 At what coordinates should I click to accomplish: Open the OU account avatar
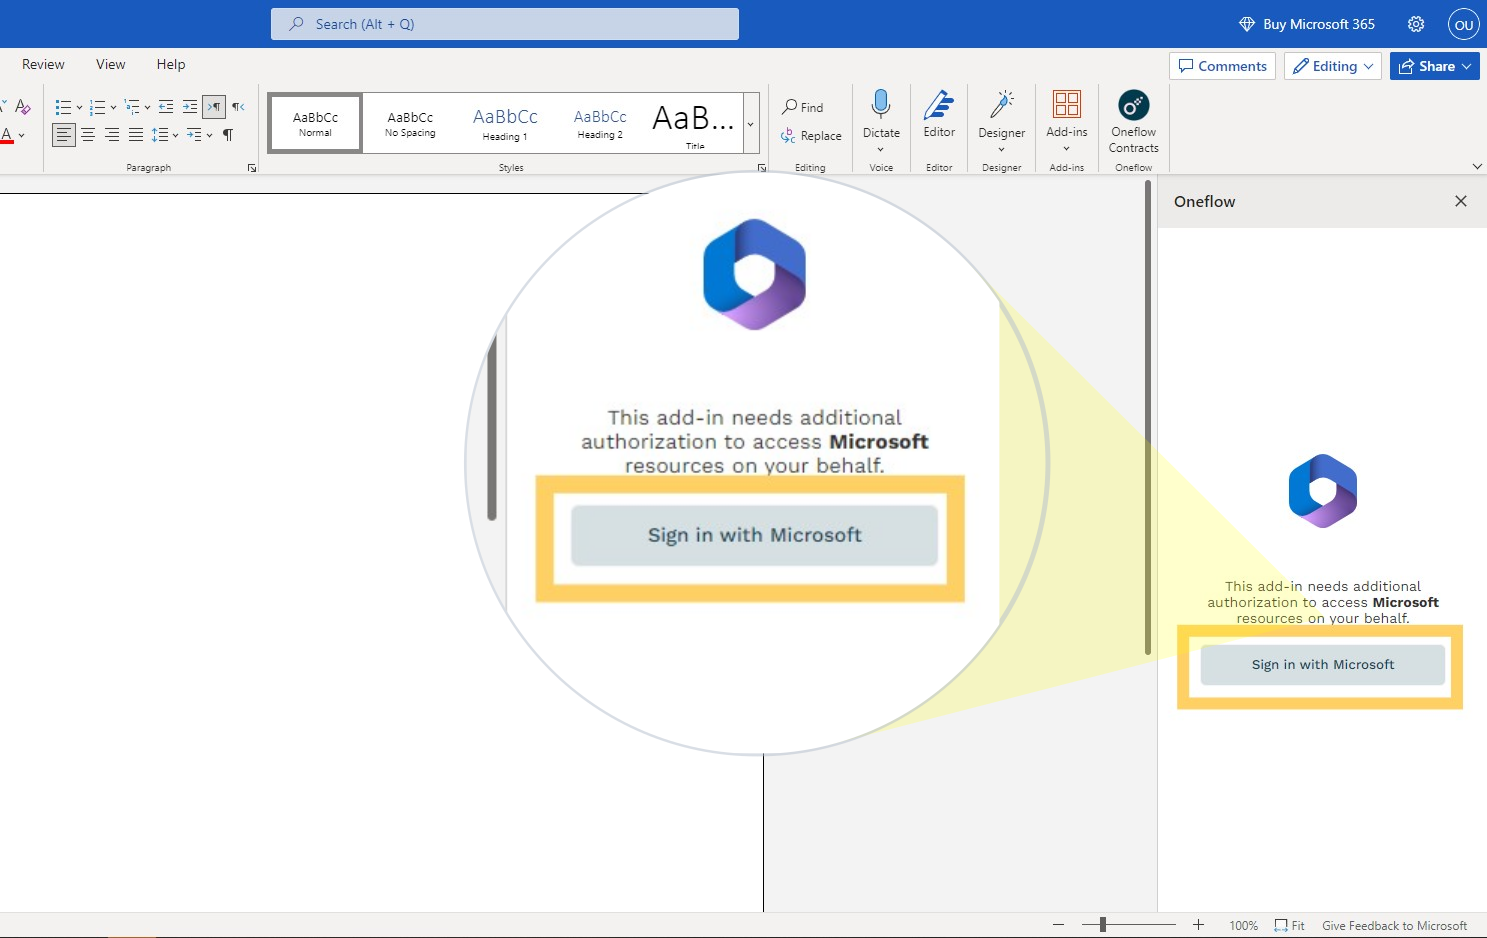point(1464,25)
